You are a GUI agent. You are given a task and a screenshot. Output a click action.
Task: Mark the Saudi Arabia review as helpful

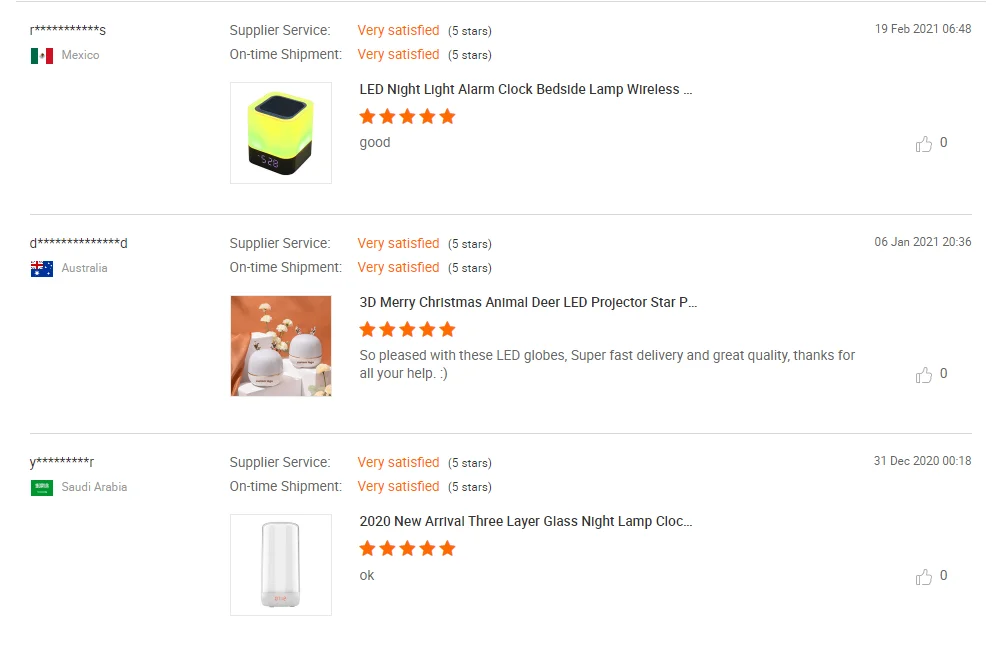click(x=924, y=577)
